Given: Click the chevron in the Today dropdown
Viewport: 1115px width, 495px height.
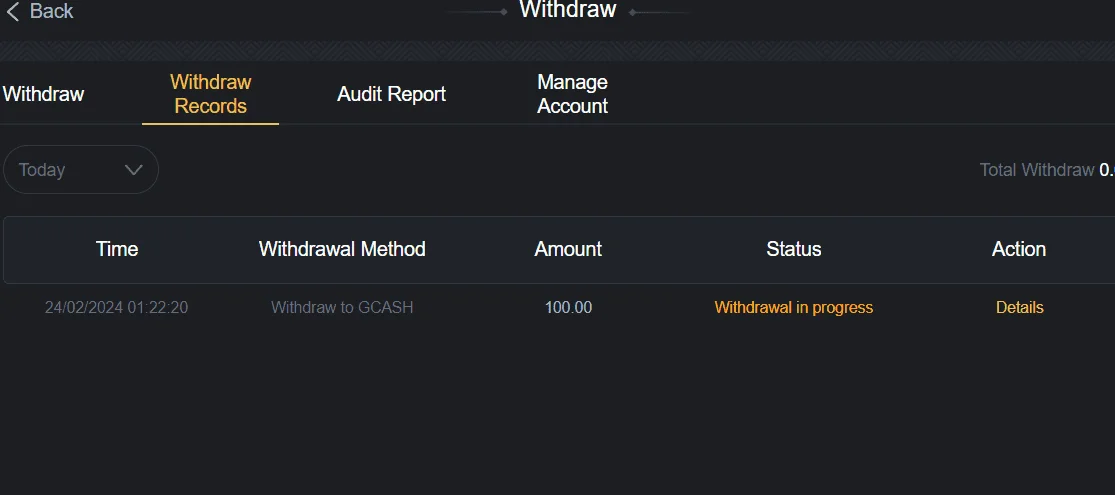Looking at the screenshot, I should point(134,170).
